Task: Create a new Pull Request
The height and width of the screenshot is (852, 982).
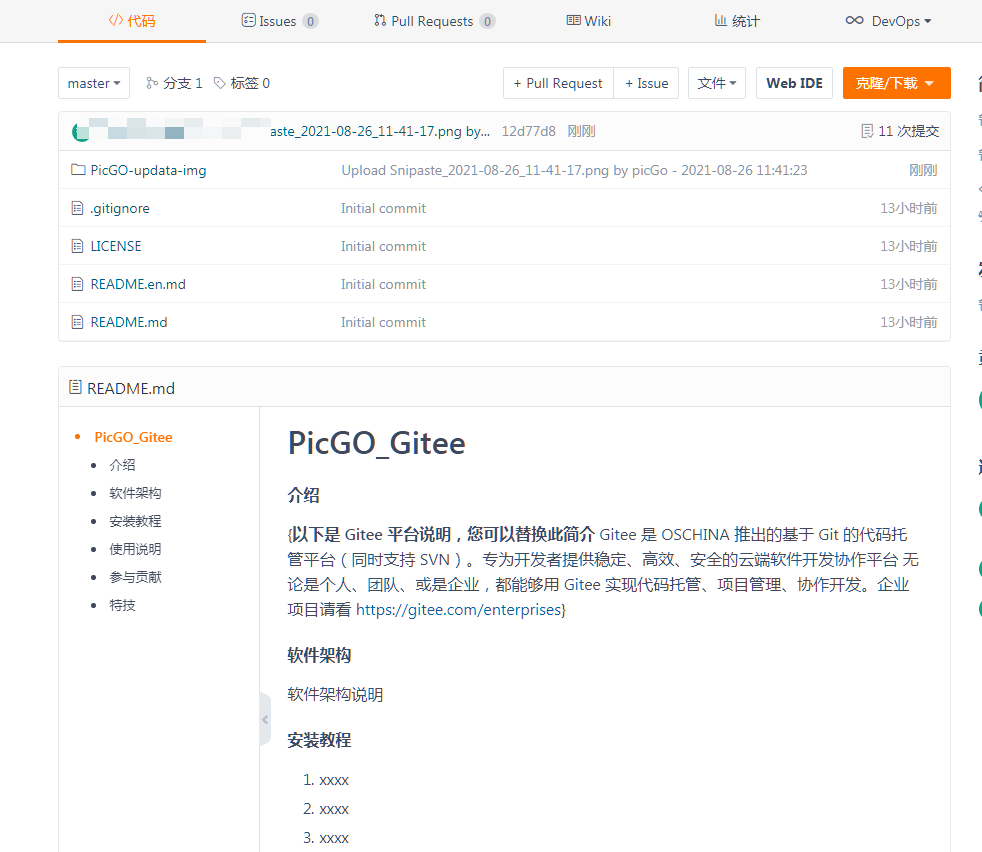Action: coord(558,83)
